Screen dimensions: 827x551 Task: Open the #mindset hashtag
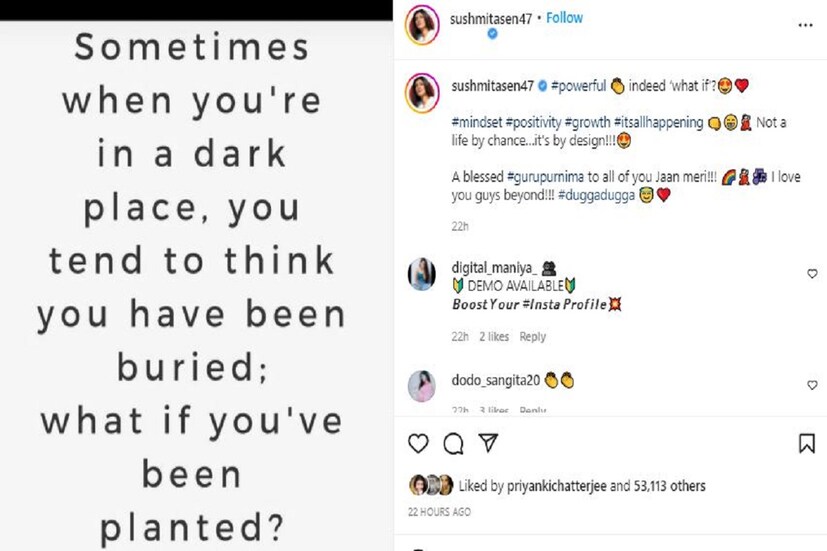[x=476, y=123]
